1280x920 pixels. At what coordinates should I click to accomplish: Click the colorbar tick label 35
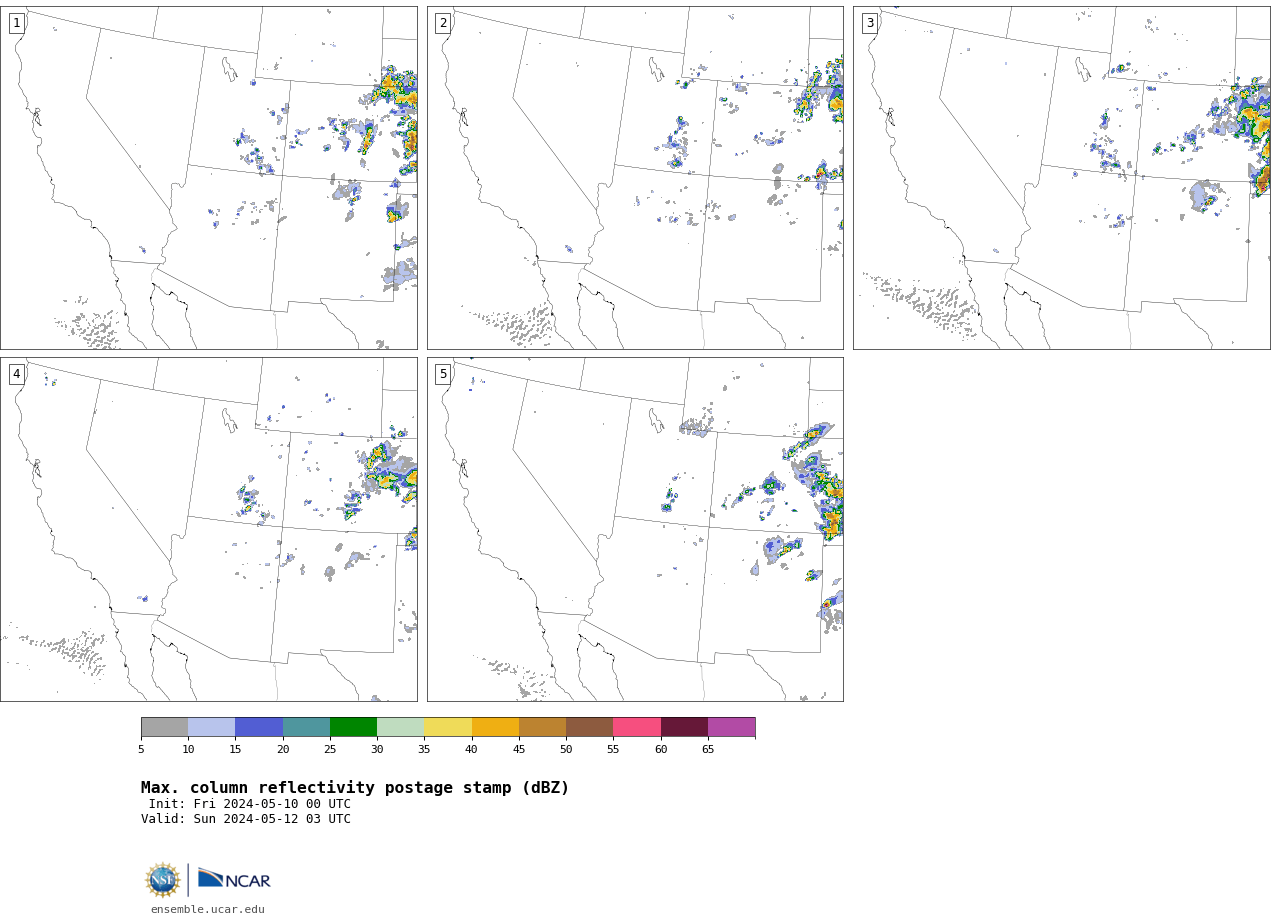(424, 749)
